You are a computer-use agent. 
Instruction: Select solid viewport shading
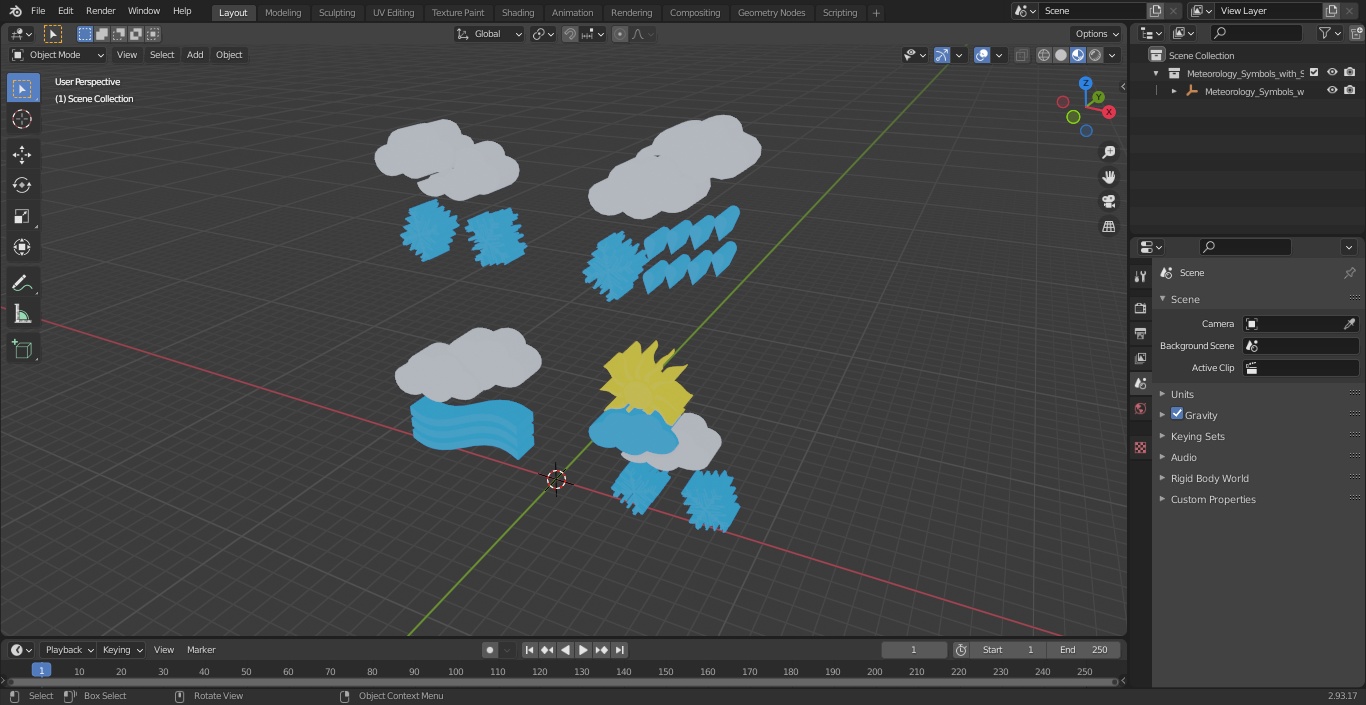click(x=1061, y=55)
